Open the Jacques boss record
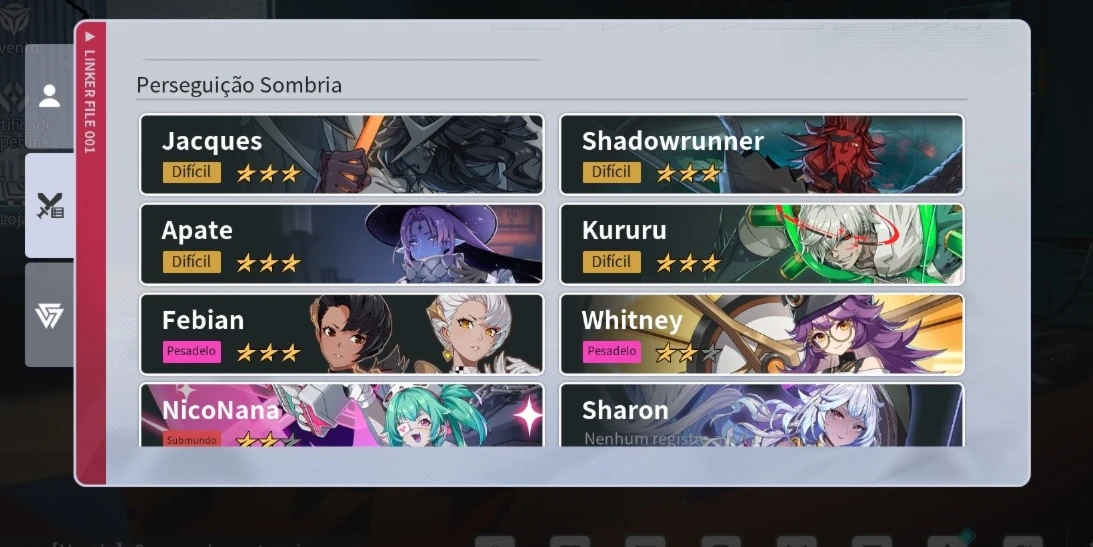Image resolution: width=1093 pixels, height=547 pixels. 342,154
